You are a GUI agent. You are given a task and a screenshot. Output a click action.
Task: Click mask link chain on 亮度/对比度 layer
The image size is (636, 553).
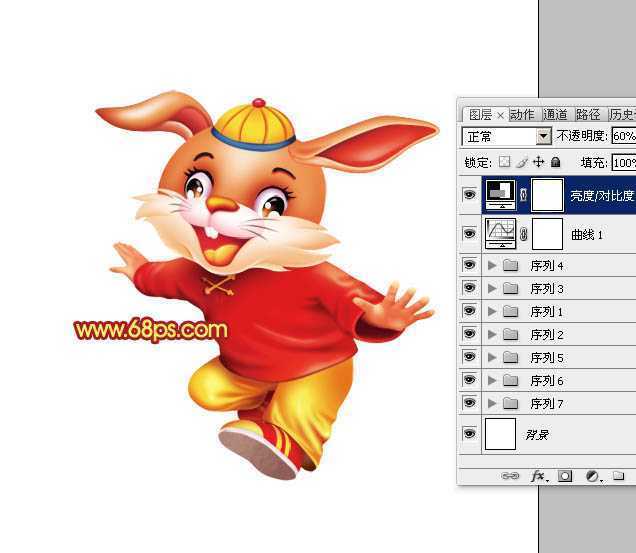(523, 195)
